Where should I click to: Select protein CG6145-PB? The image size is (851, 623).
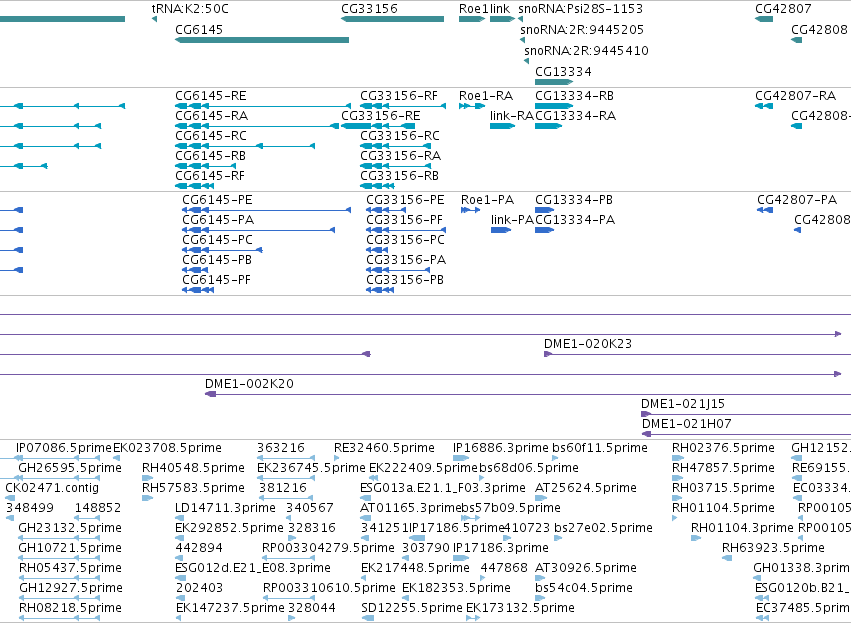195,270
